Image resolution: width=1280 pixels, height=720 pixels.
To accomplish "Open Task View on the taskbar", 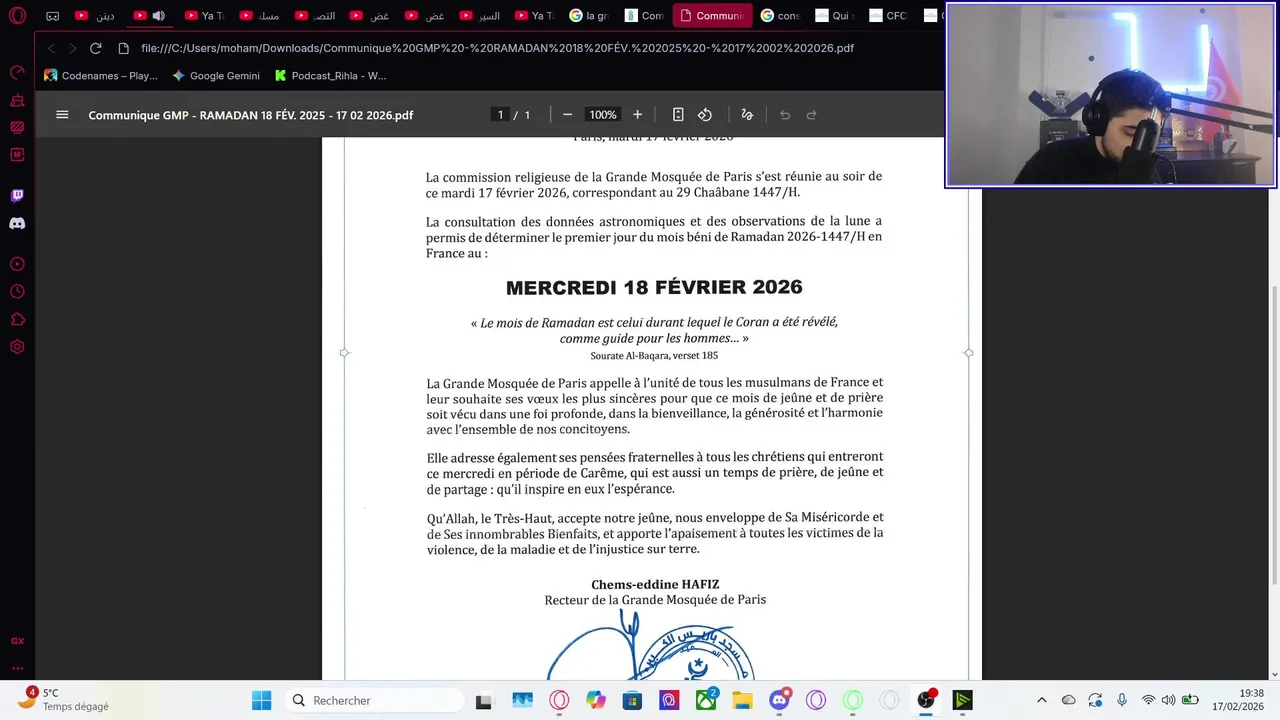I will [x=484, y=700].
